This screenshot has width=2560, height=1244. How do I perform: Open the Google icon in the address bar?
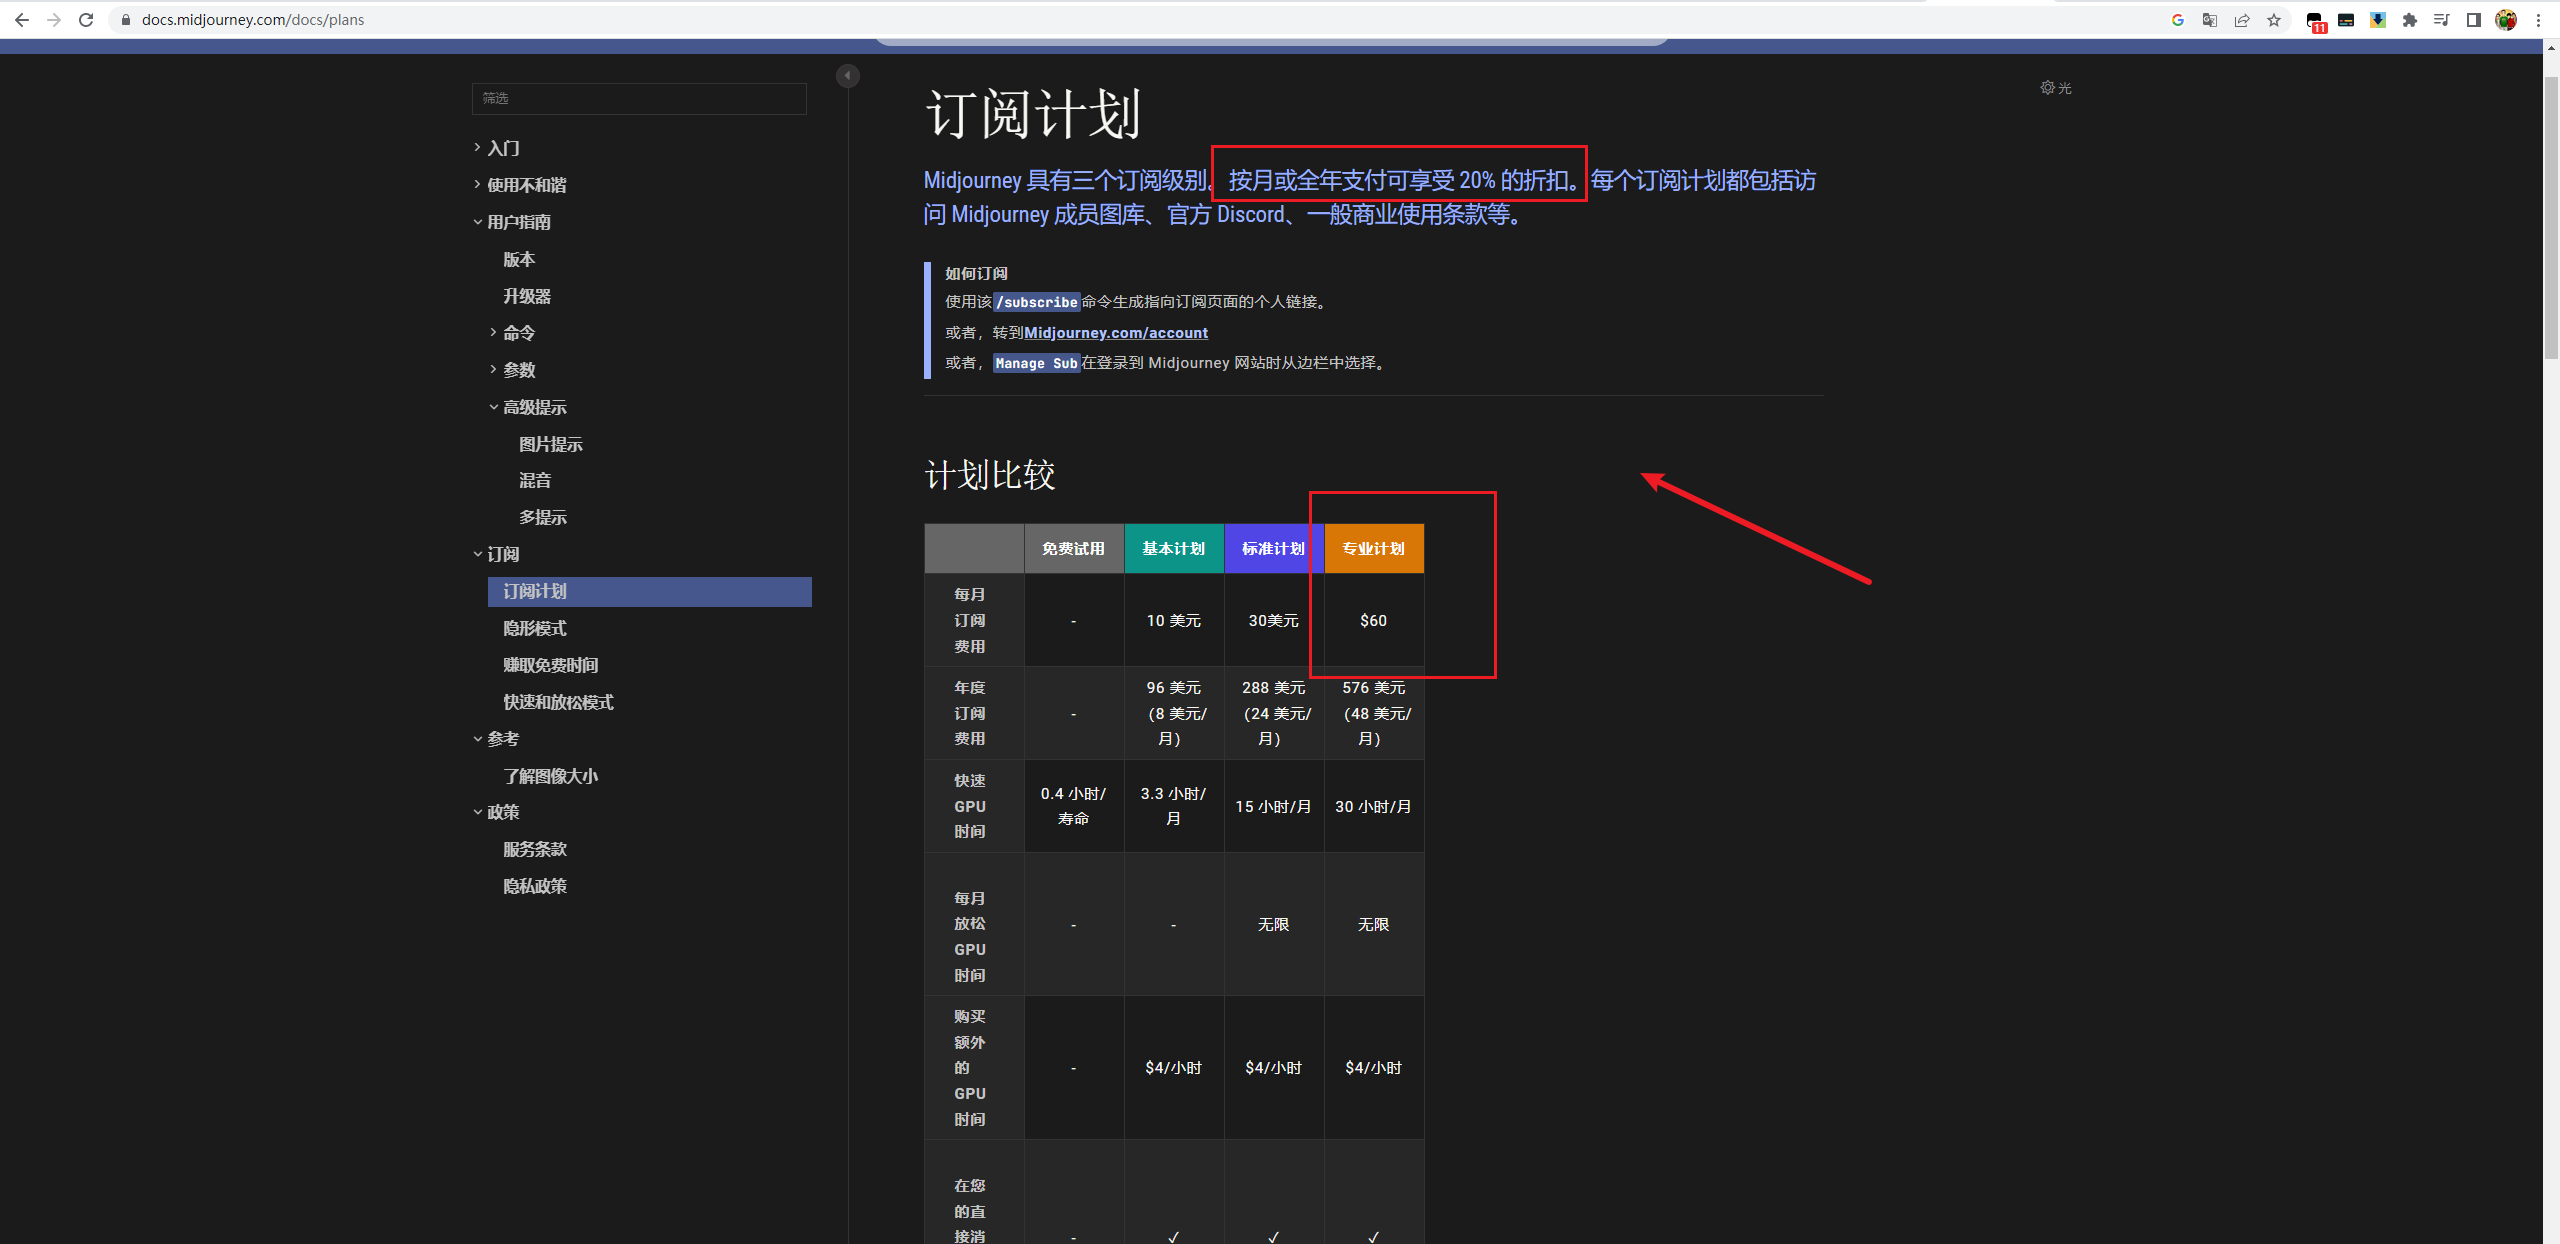pyautogui.click(x=2178, y=20)
